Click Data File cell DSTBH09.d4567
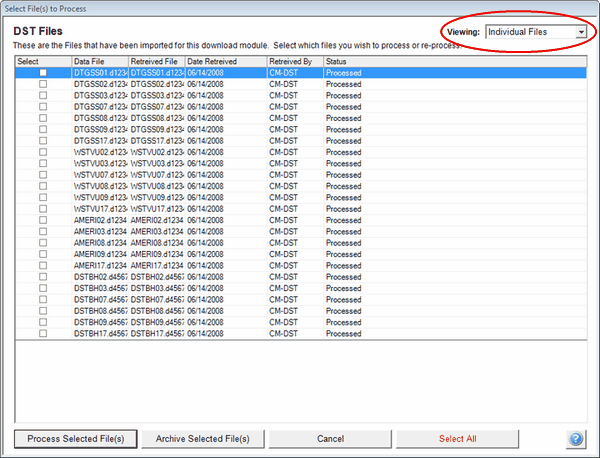The image size is (600, 458). (100, 322)
